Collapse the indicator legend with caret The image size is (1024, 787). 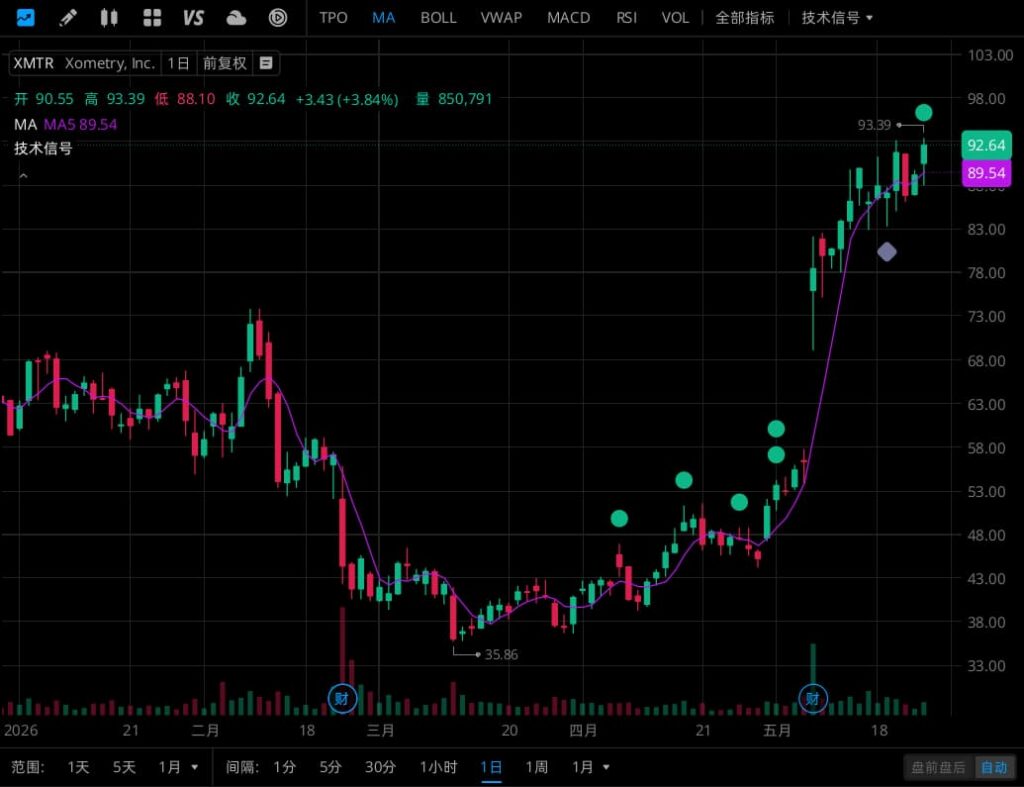(24, 176)
